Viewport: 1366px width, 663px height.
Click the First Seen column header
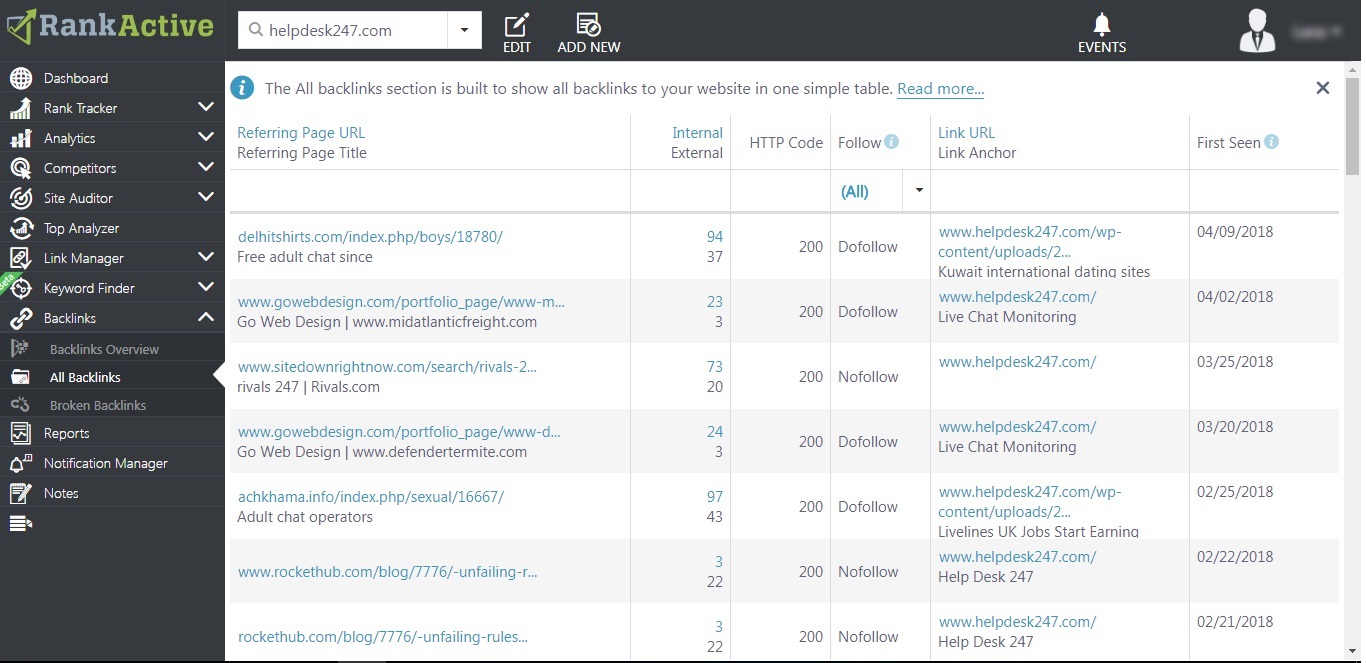pos(1229,142)
